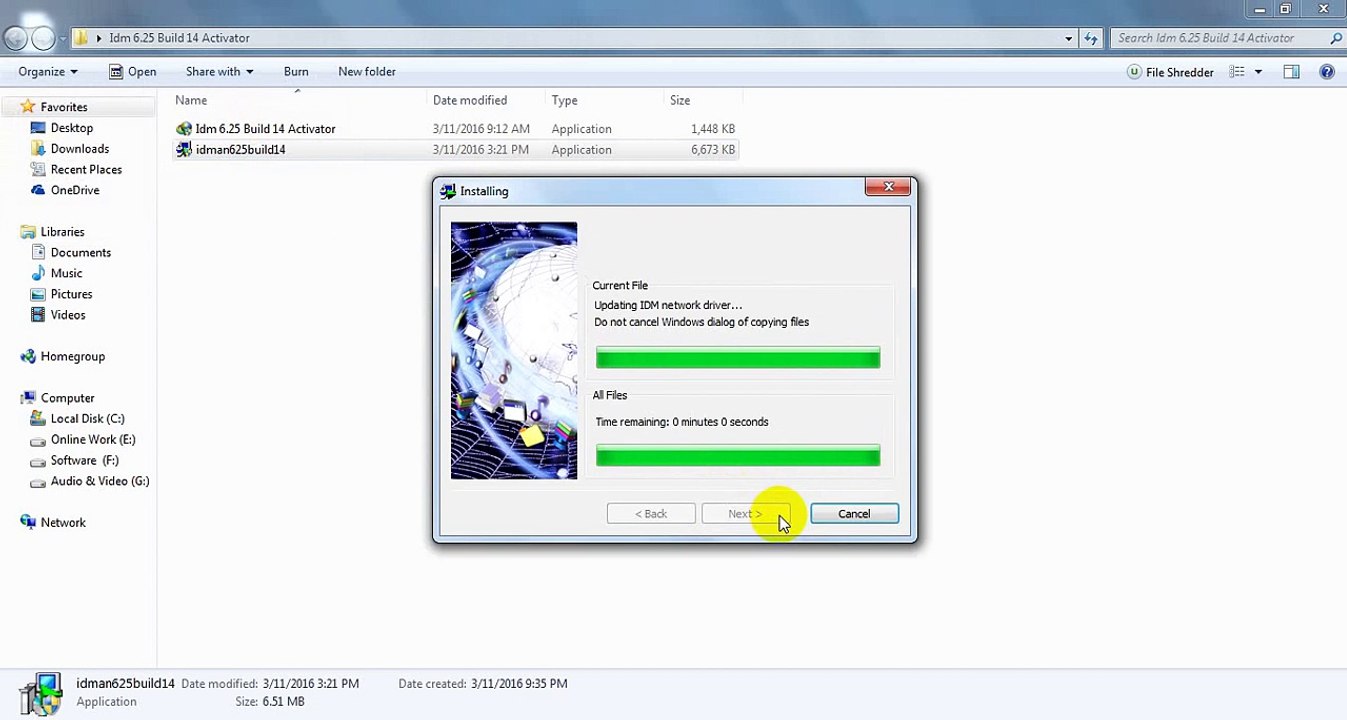The image size is (1347, 720).
Task: Show the preview pane
Action: pos(1291,72)
